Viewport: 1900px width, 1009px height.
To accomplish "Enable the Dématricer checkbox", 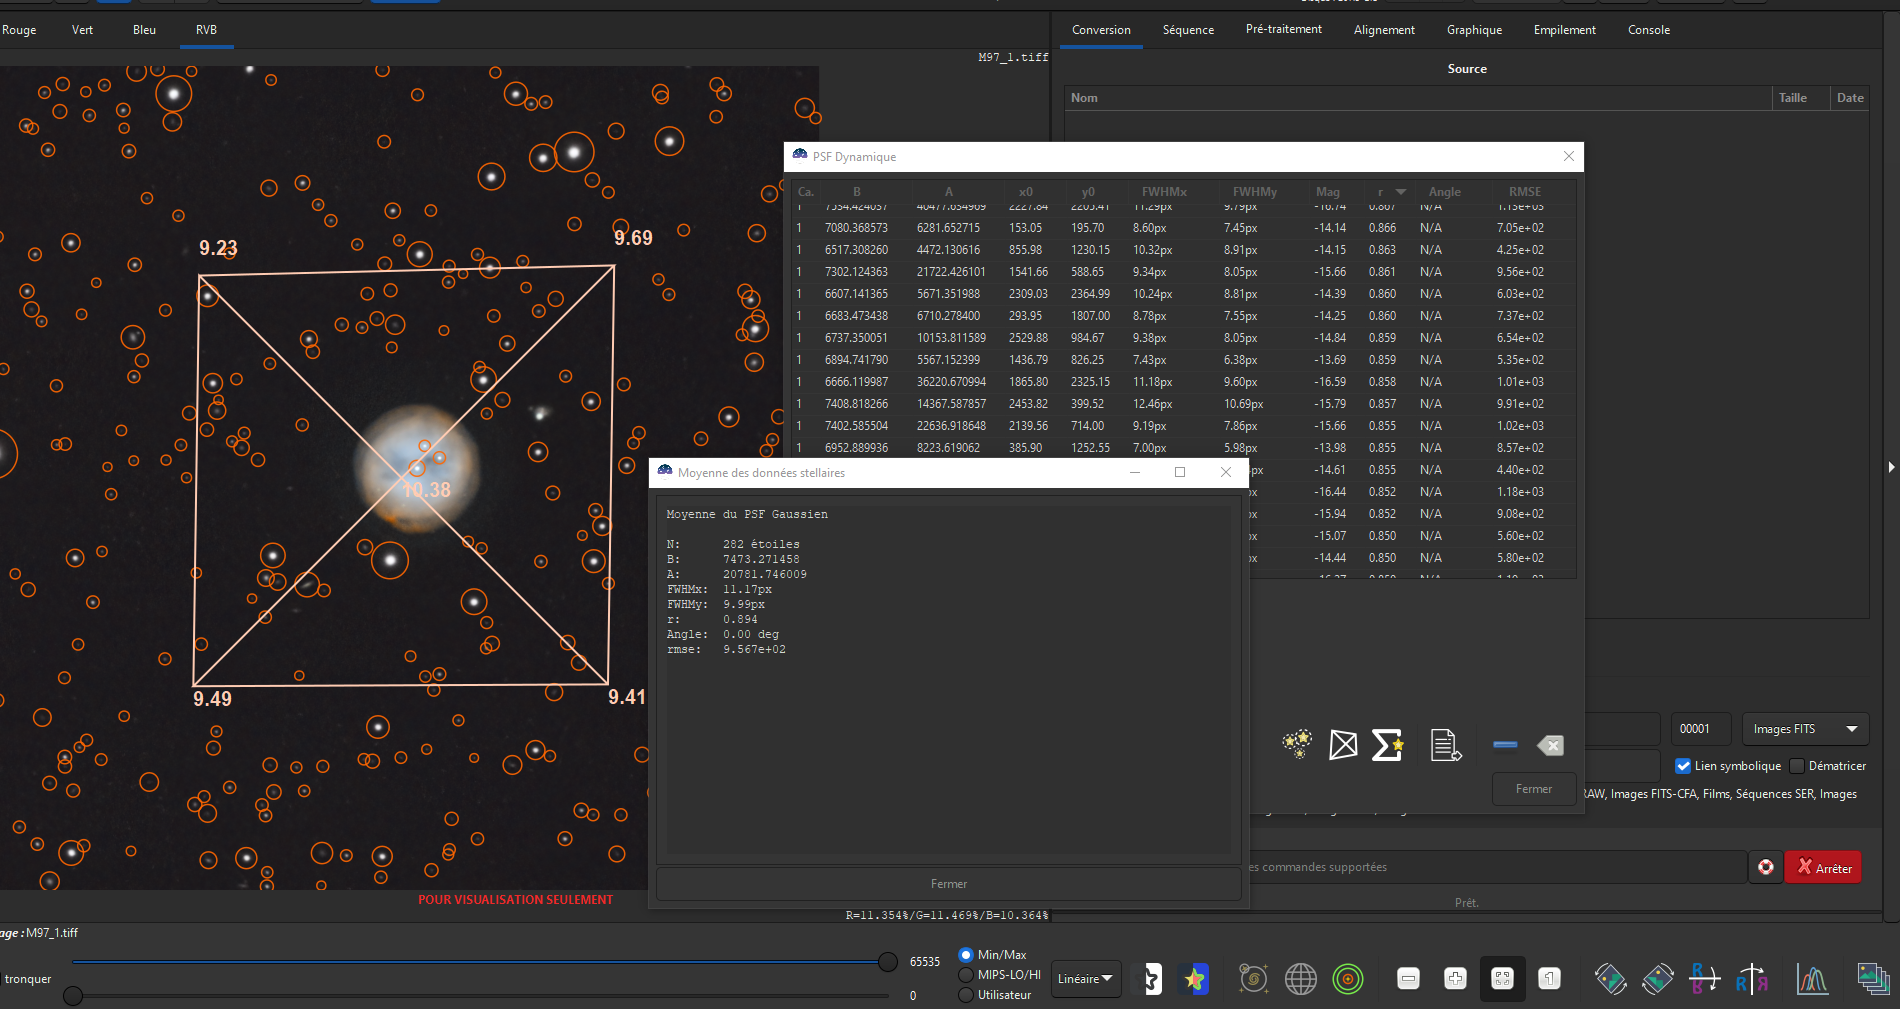I will [x=1797, y=766].
